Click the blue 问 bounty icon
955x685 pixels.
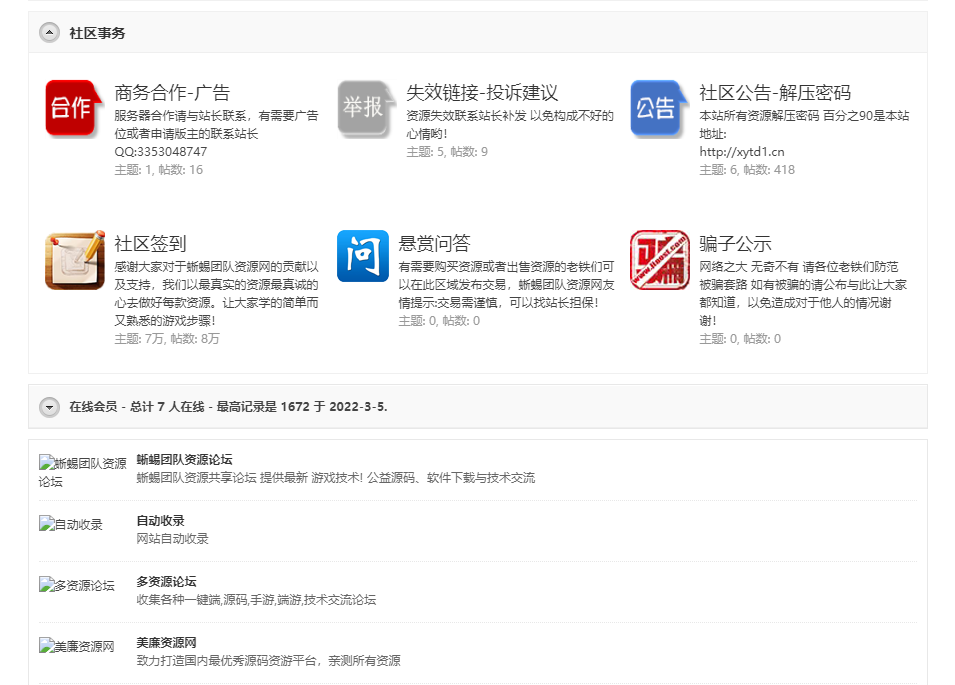tap(363, 256)
